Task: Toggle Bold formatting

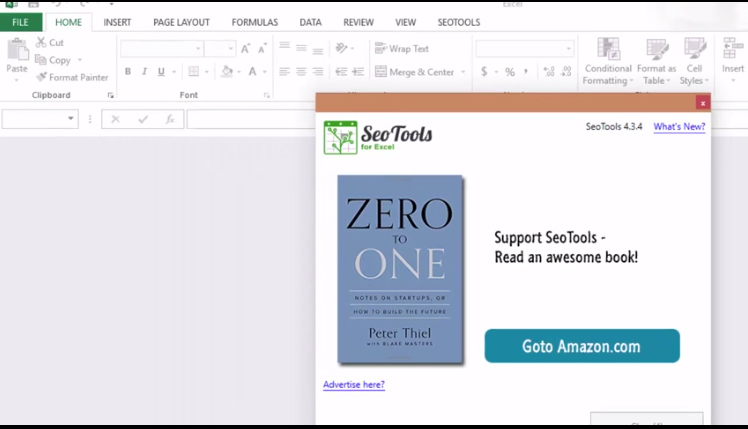Action: [x=128, y=72]
